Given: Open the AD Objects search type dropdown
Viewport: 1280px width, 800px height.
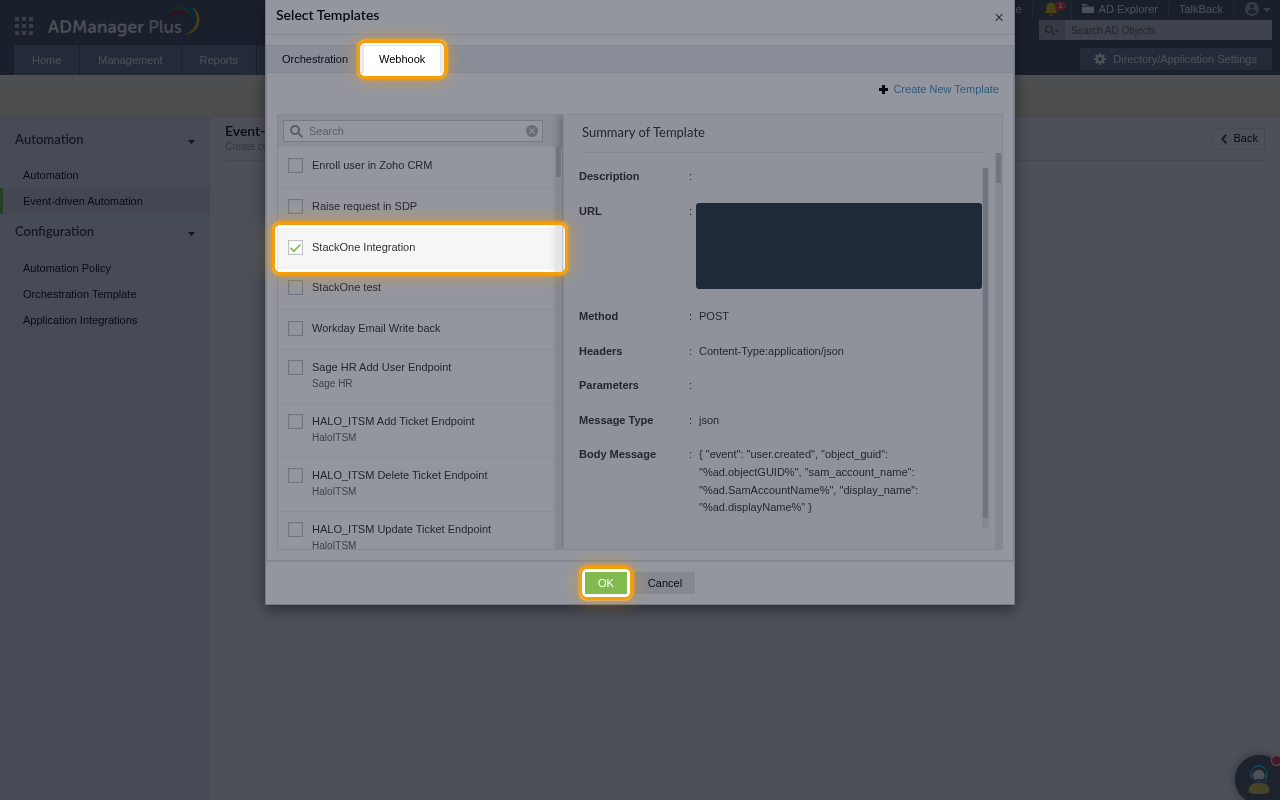Looking at the screenshot, I should 1051,31.
